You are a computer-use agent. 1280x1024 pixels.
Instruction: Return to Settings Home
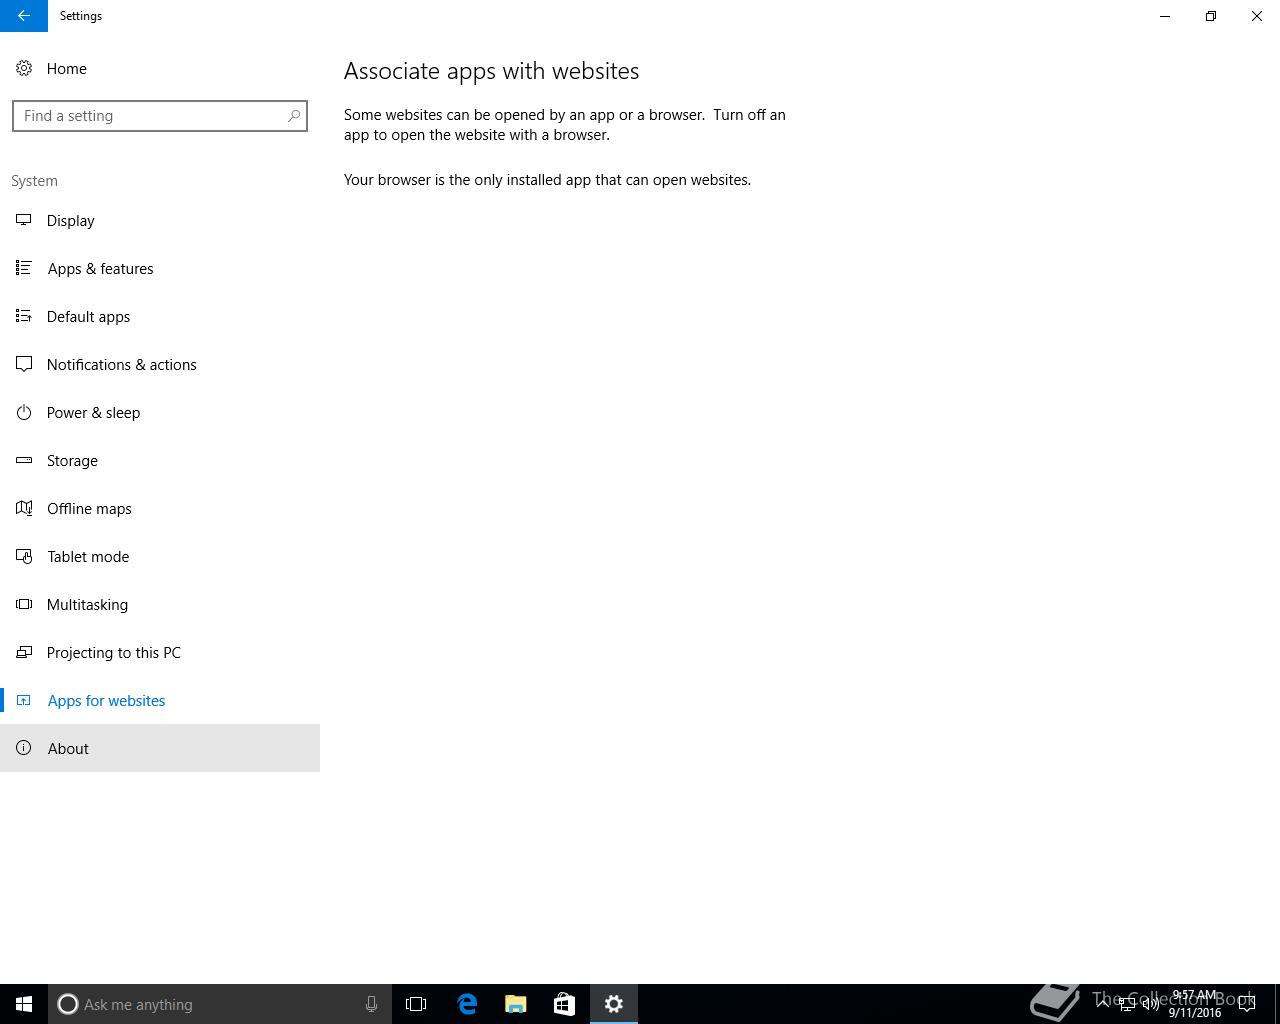[x=160, y=68]
